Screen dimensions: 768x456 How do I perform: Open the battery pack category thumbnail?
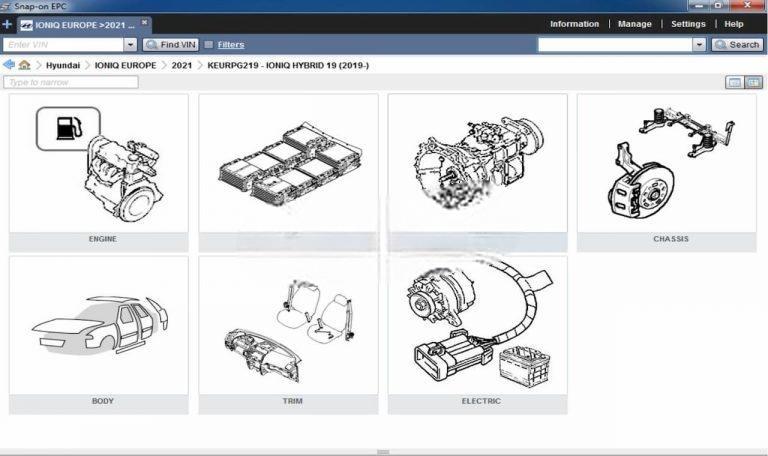point(288,164)
